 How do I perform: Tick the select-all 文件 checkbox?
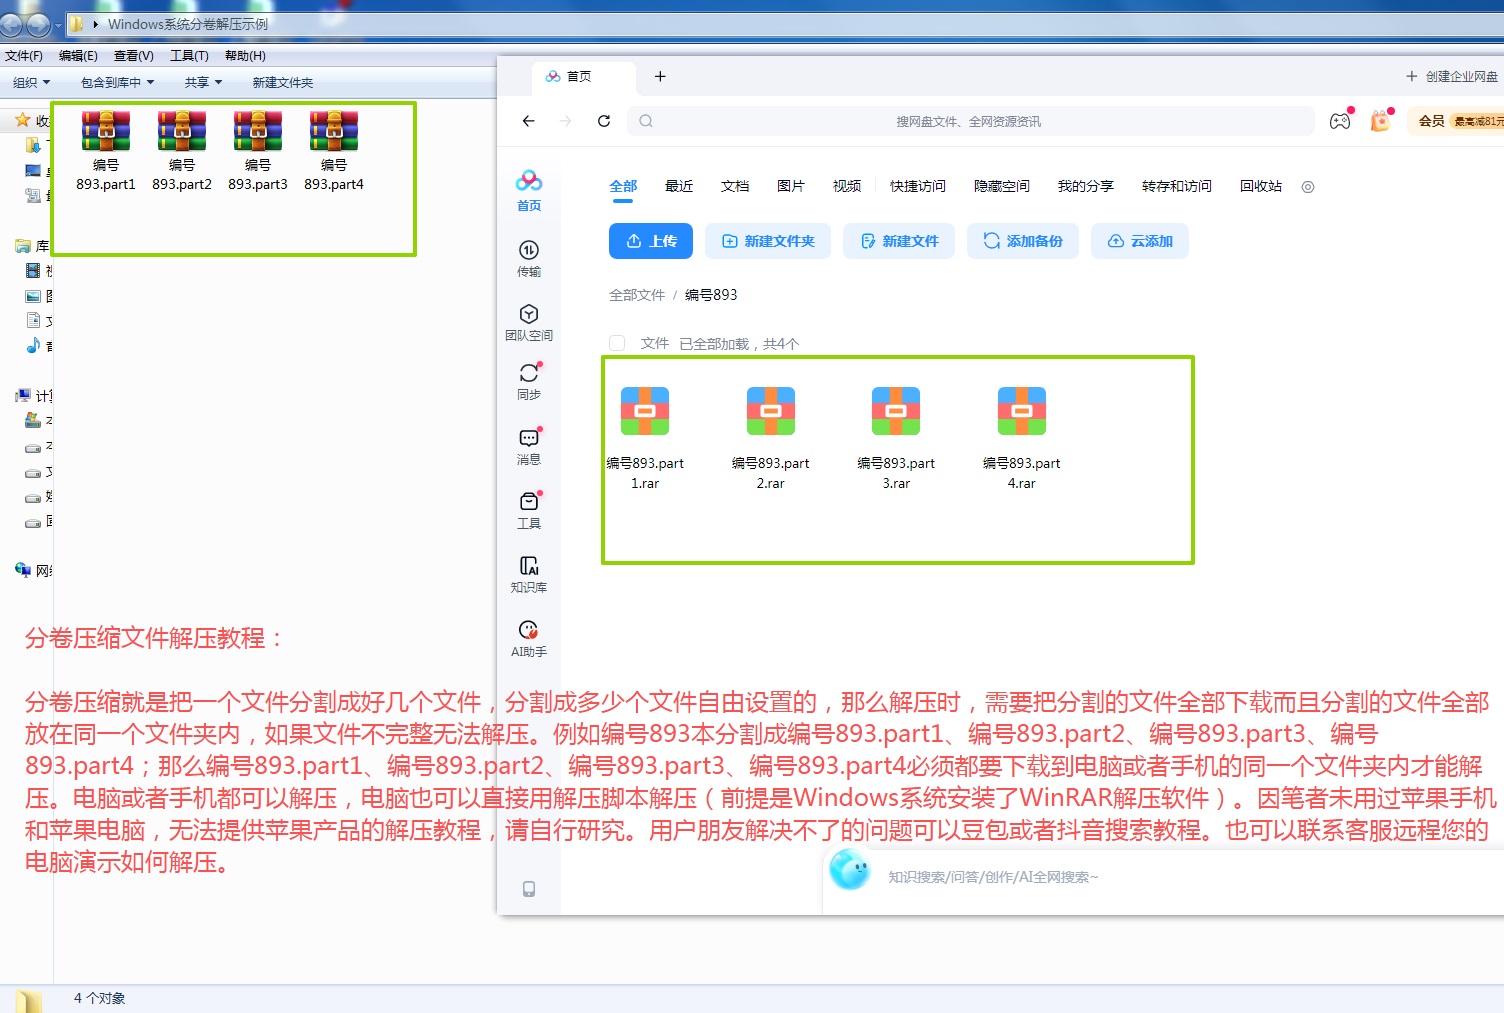pos(617,343)
